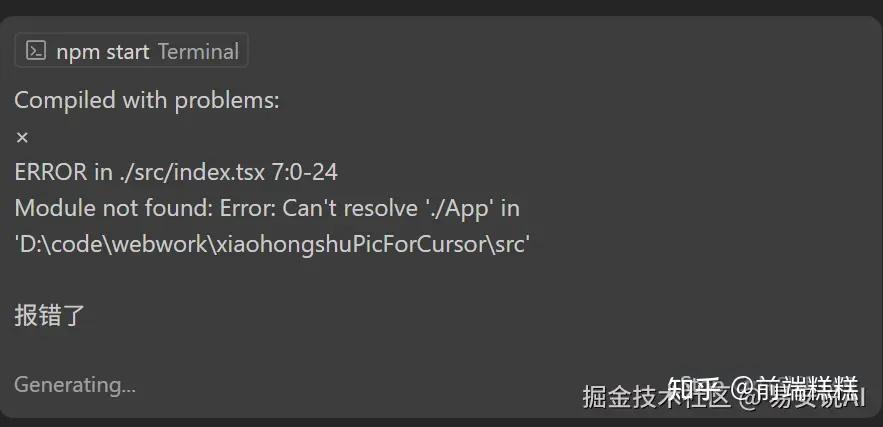Click the 报错了 message text
This screenshot has width=883, height=427.
click(x=50, y=315)
